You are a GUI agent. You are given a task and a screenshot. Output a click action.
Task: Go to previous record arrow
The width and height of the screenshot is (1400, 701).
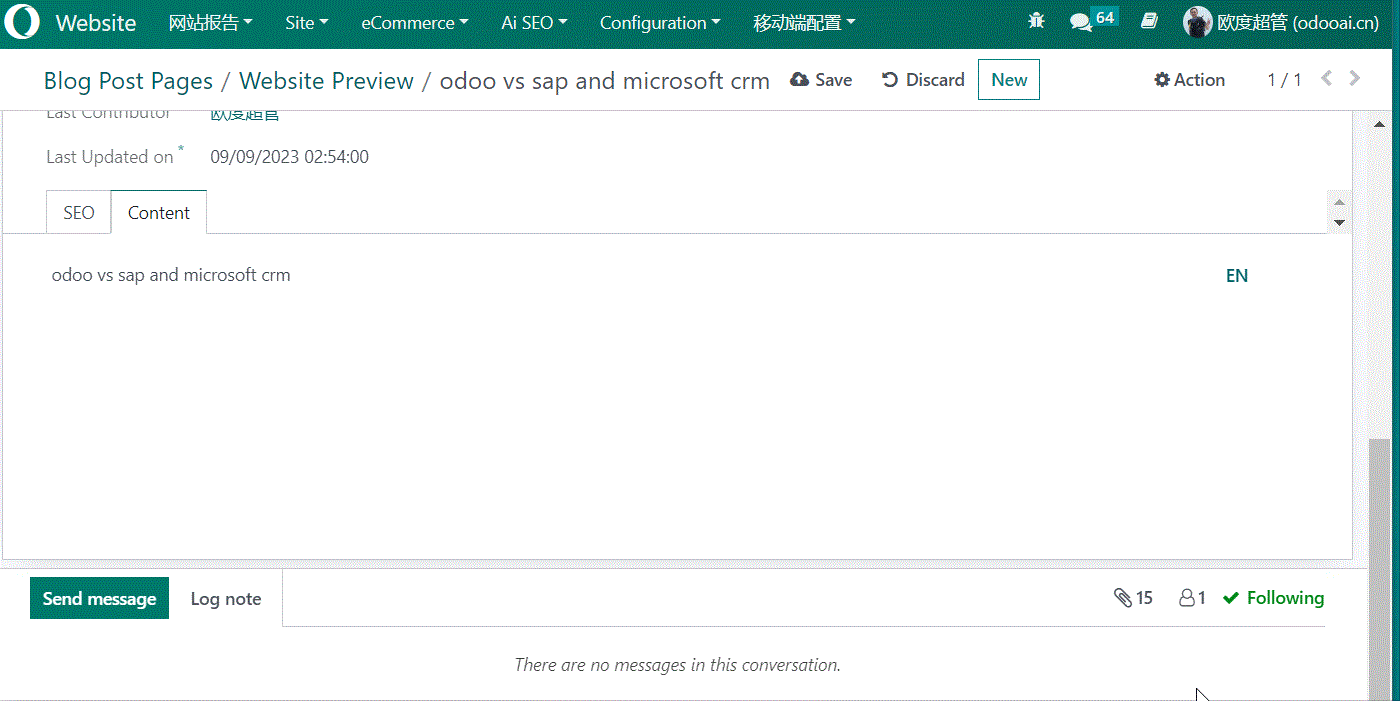click(1327, 78)
